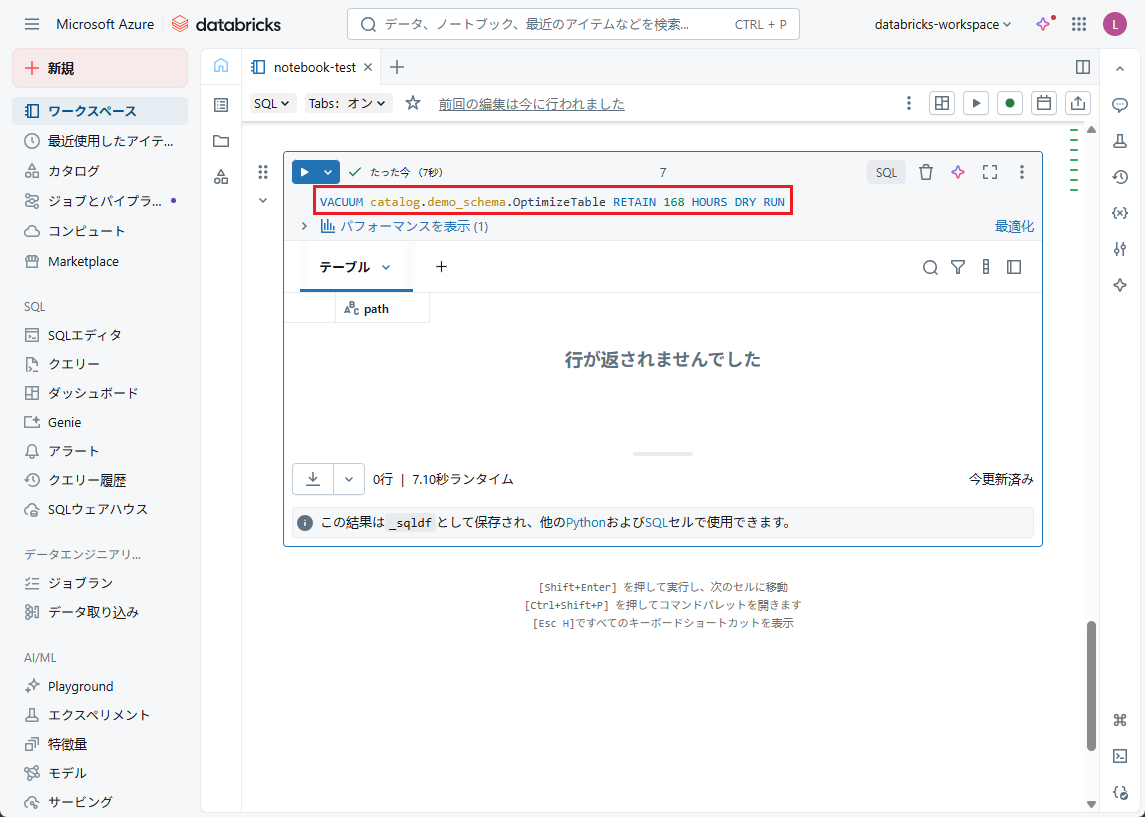Expand cell to fullscreen view

(990, 172)
